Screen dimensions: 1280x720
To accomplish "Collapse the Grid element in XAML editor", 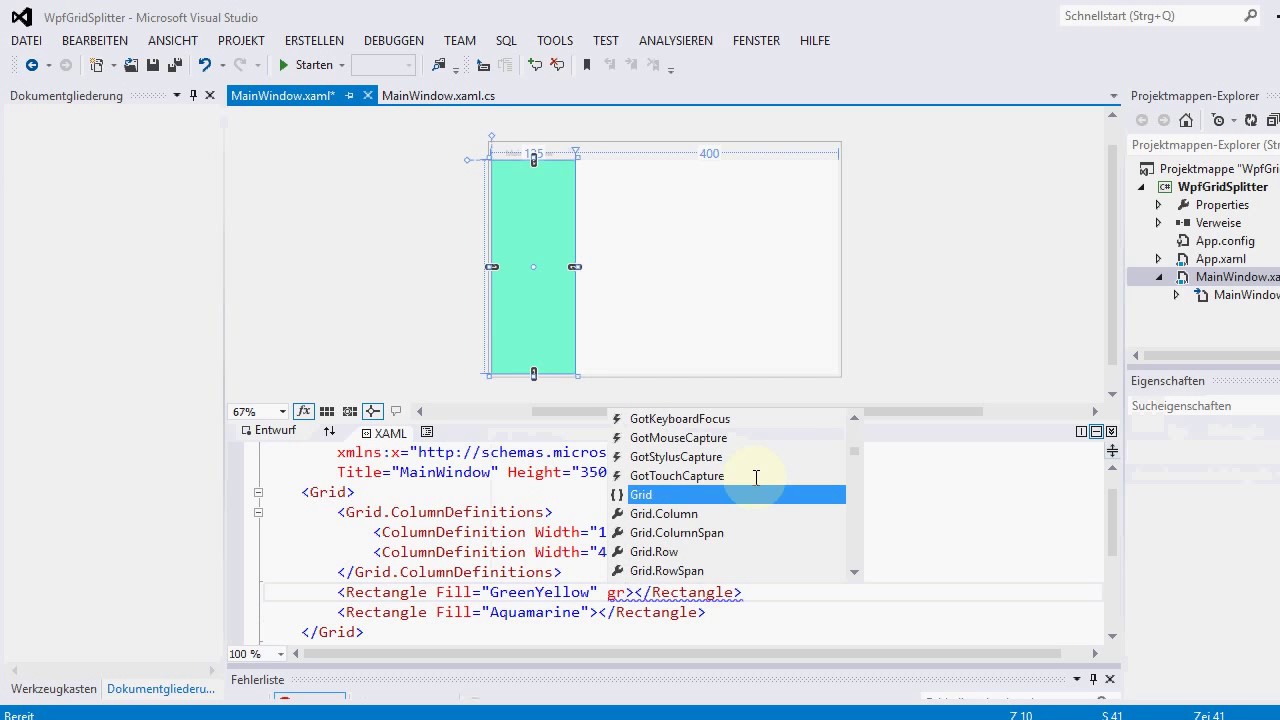I will pyautogui.click(x=258, y=492).
